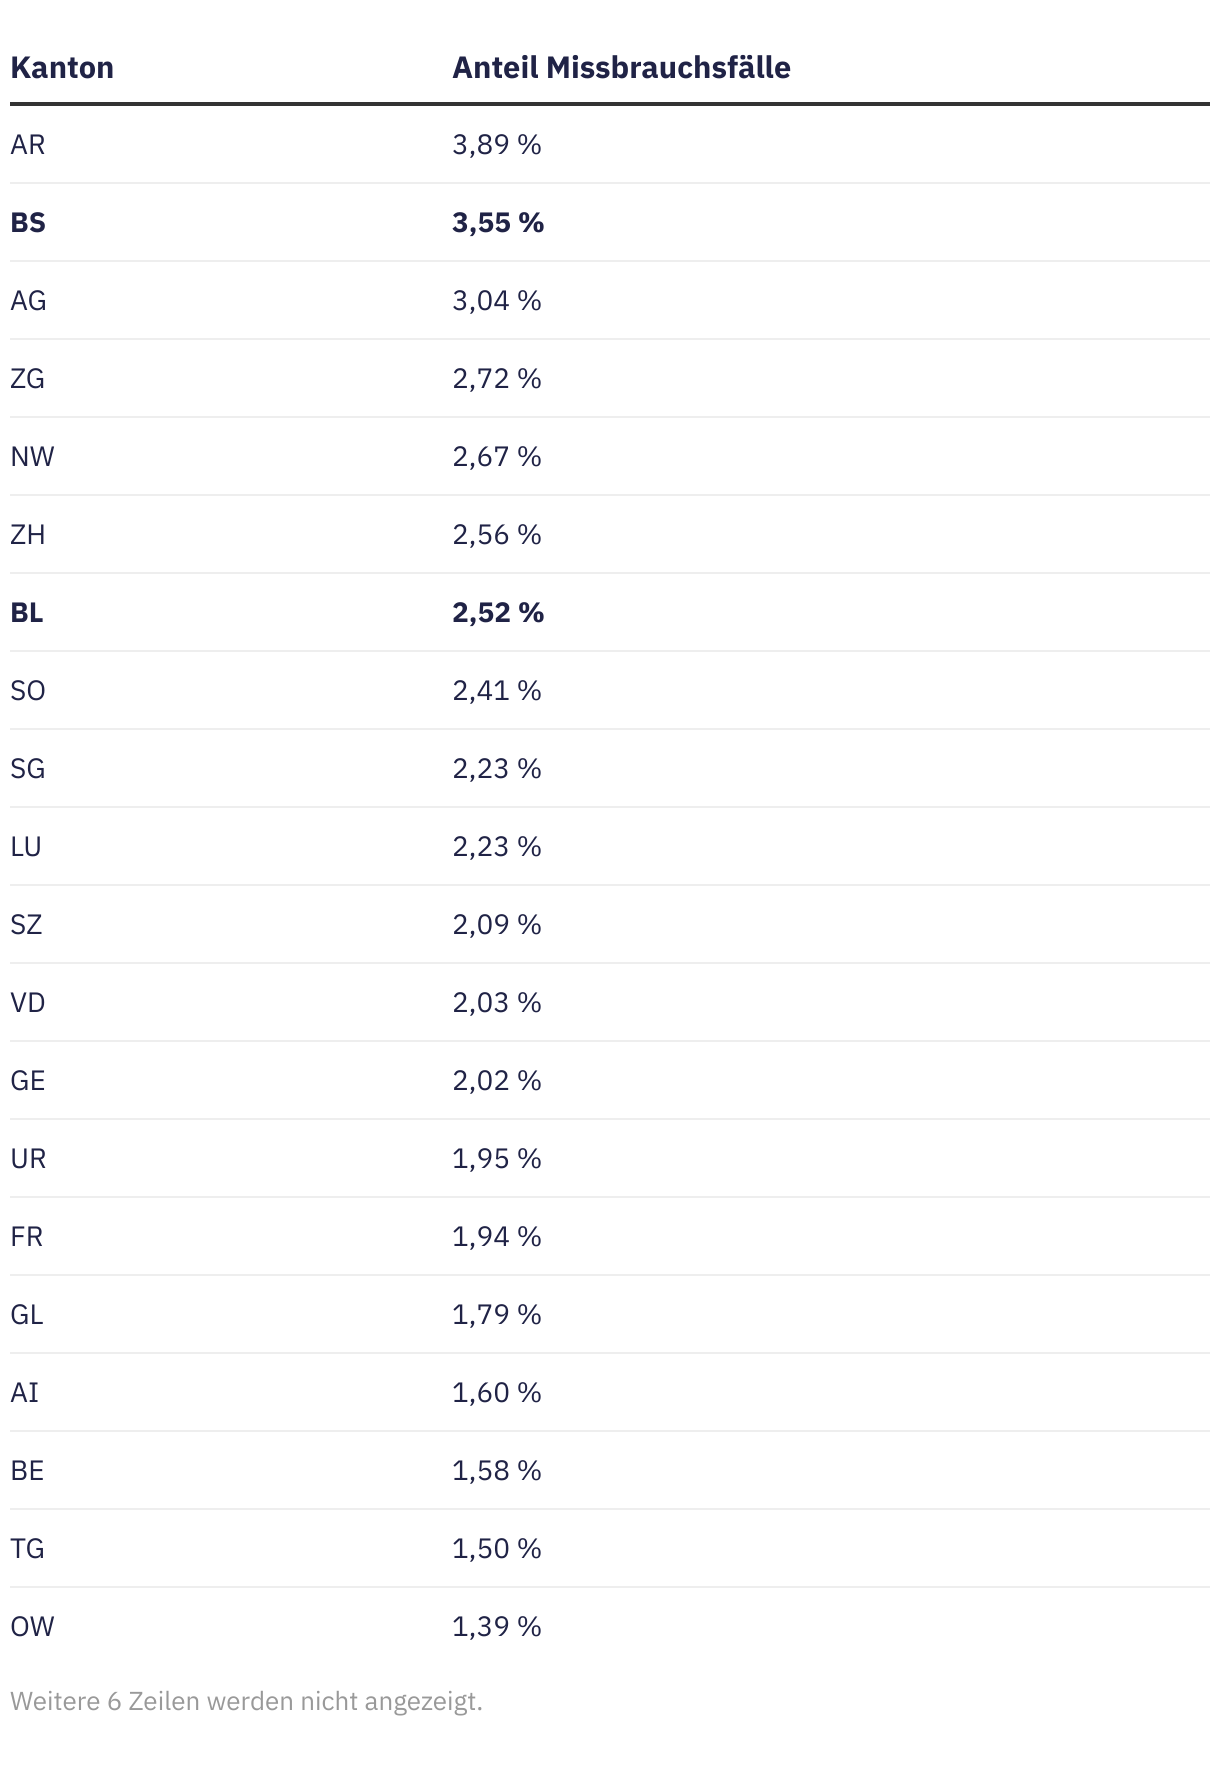Click the bold 3,55 % value
The width and height of the screenshot is (1220, 1778).
497,223
